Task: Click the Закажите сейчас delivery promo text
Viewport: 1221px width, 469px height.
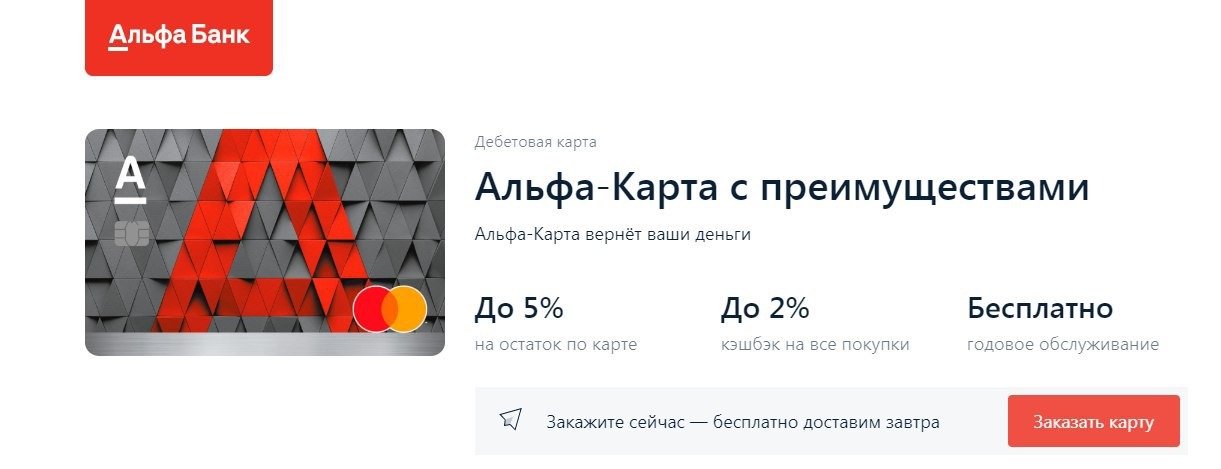Action: (742, 422)
